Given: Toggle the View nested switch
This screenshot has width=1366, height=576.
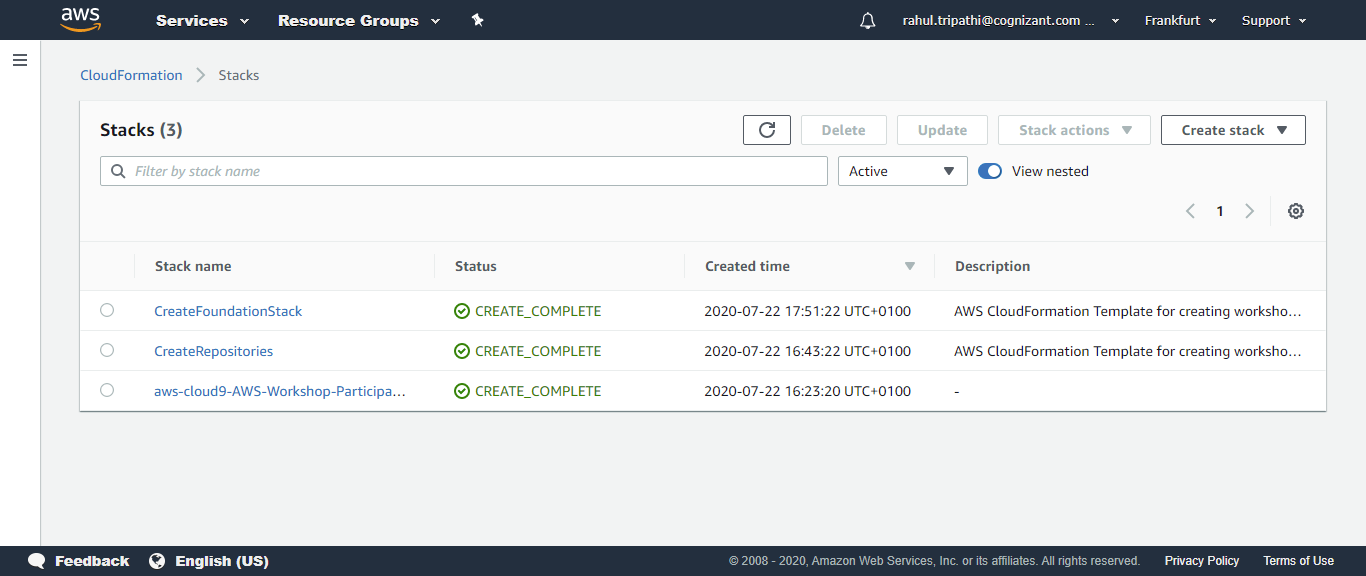Looking at the screenshot, I should pos(990,171).
